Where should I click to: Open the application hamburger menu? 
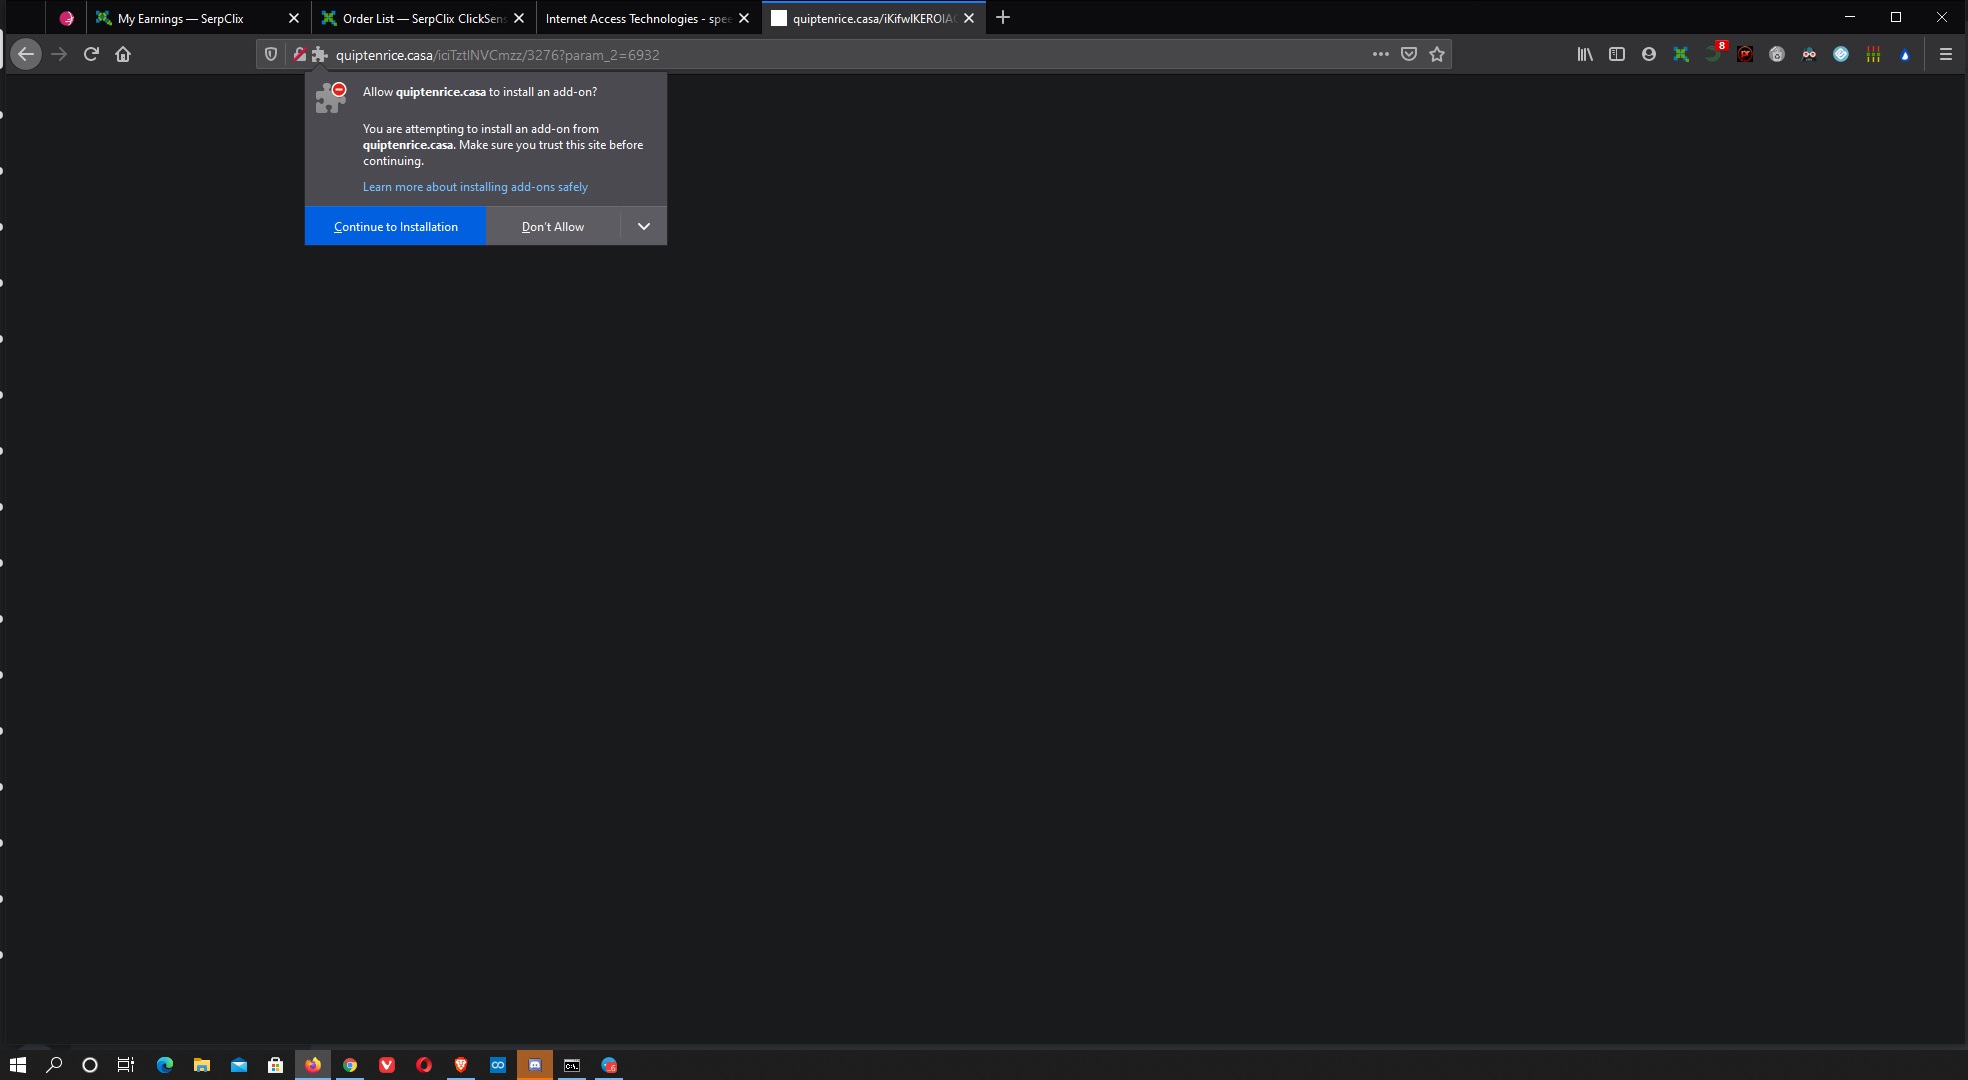point(1945,55)
